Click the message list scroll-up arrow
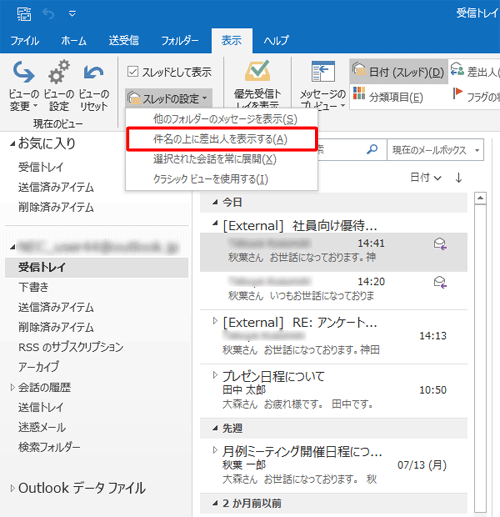This screenshot has width=500, height=517. coord(480,199)
